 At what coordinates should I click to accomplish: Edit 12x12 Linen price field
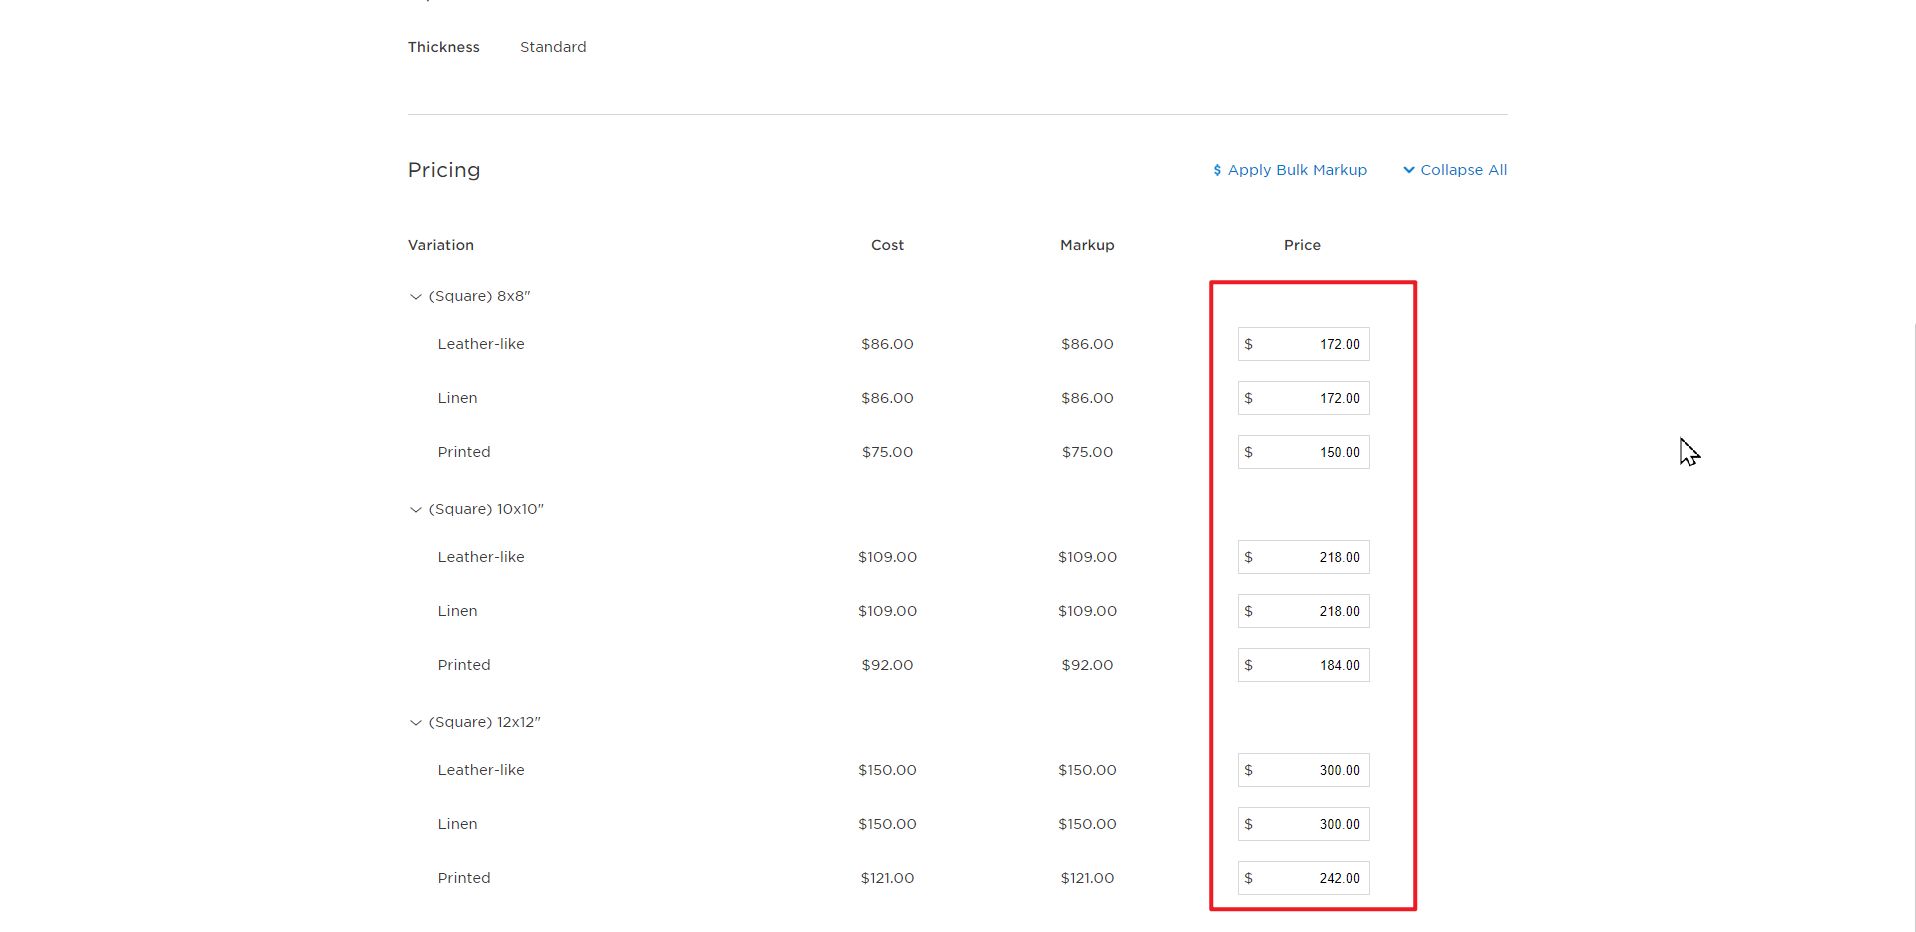point(1303,824)
